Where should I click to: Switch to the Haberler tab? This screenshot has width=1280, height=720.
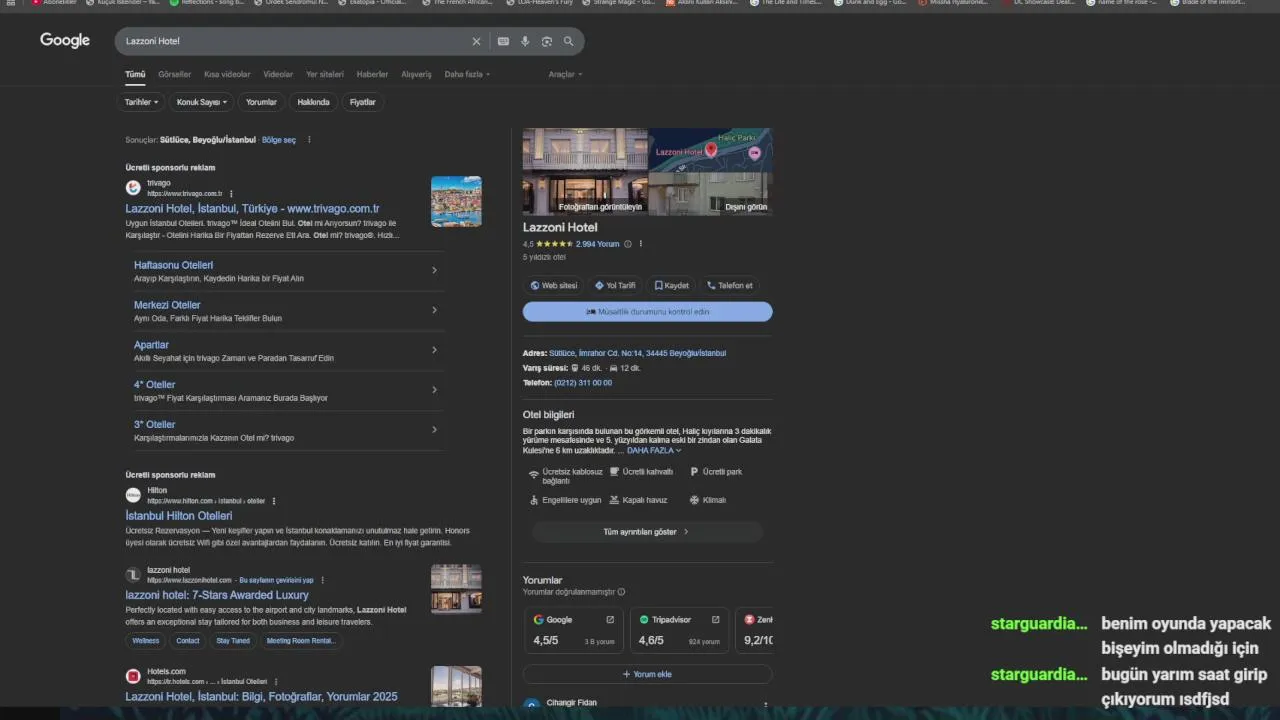tap(373, 74)
